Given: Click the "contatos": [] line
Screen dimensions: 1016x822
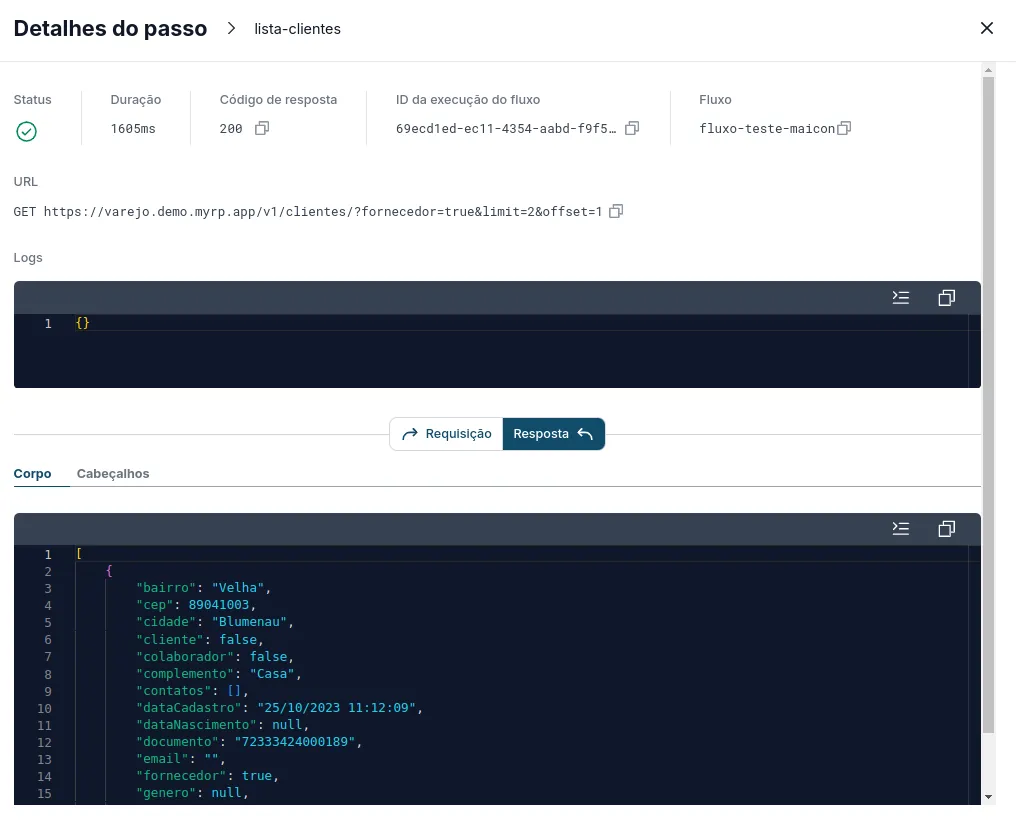Looking at the screenshot, I should pyautogui.click(x=192, y=691).
